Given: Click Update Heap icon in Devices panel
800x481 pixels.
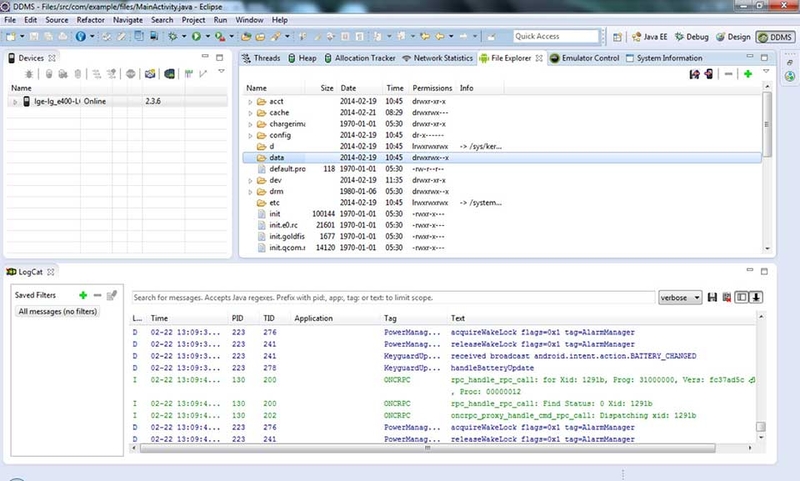Looking at the screenshot, I should (x=49, y=74).
